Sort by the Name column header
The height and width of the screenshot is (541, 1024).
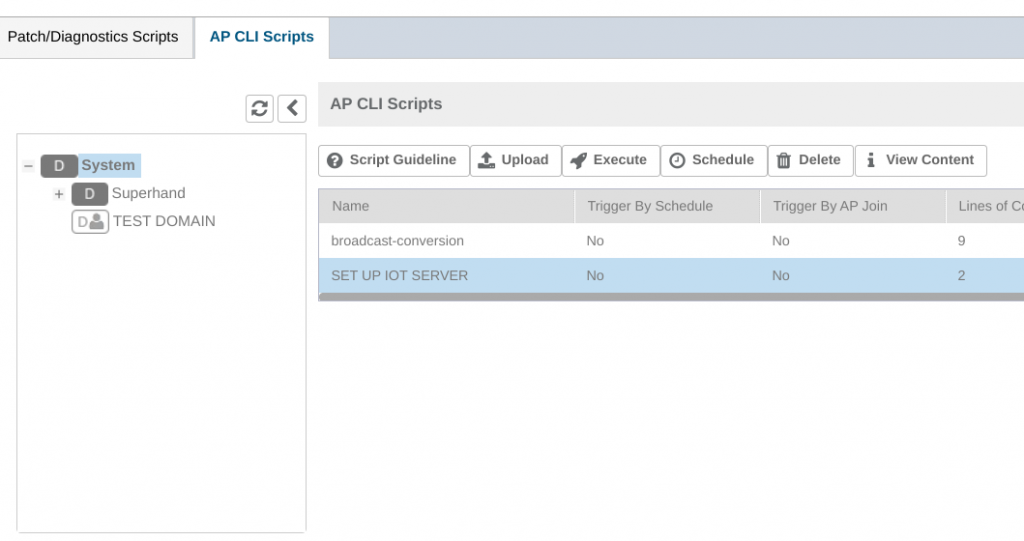[350, 206]
